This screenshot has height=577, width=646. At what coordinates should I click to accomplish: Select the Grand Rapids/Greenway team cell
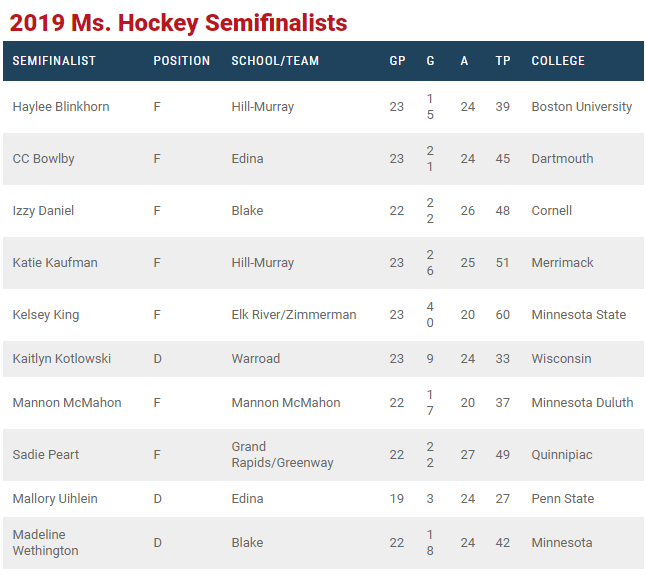point(282,455)
